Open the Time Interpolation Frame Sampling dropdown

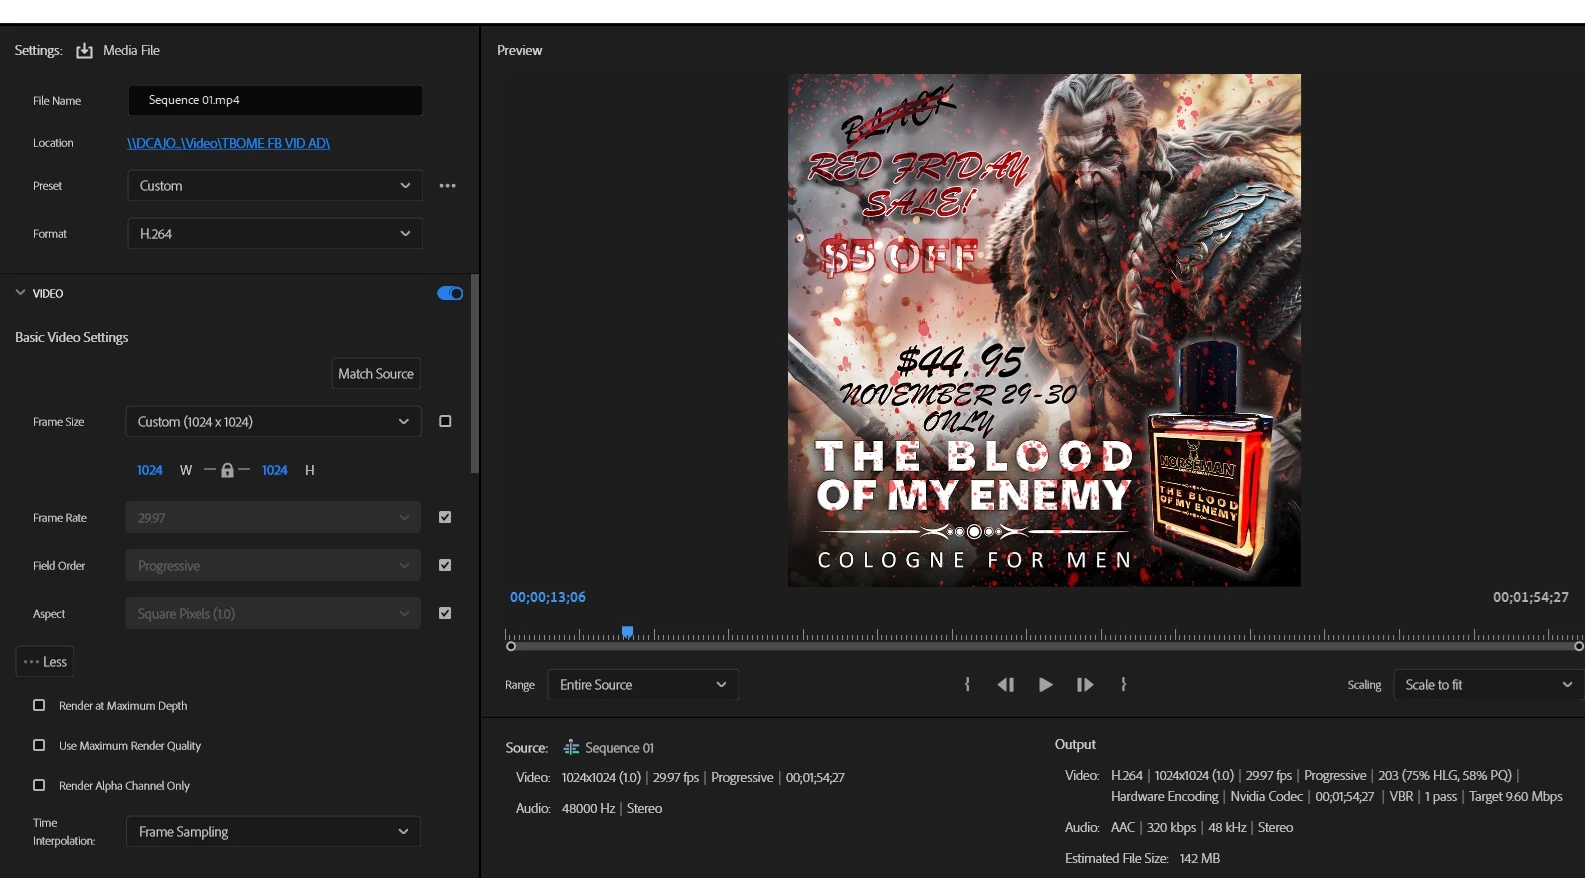click(273, 832)
